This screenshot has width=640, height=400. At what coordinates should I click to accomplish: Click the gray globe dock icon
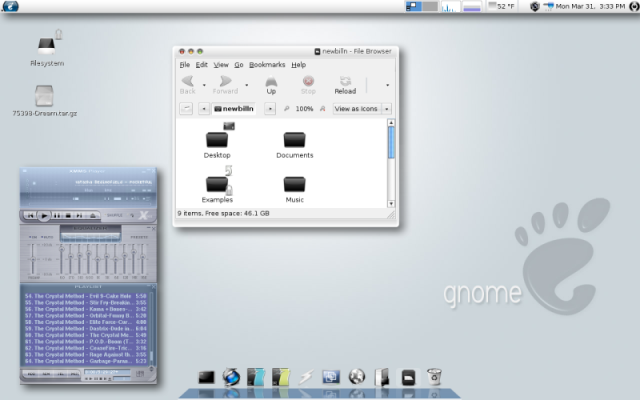click(357, 376)
